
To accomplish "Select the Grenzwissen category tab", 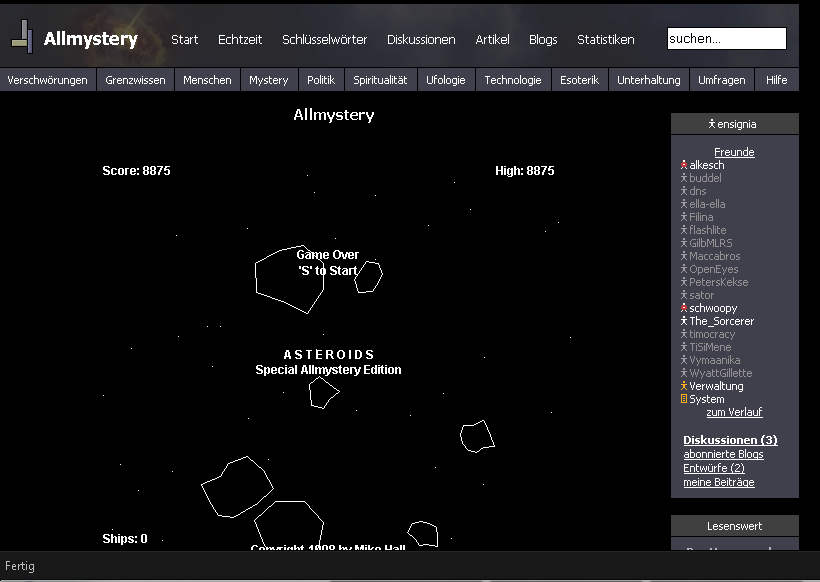I will (135, 80).
